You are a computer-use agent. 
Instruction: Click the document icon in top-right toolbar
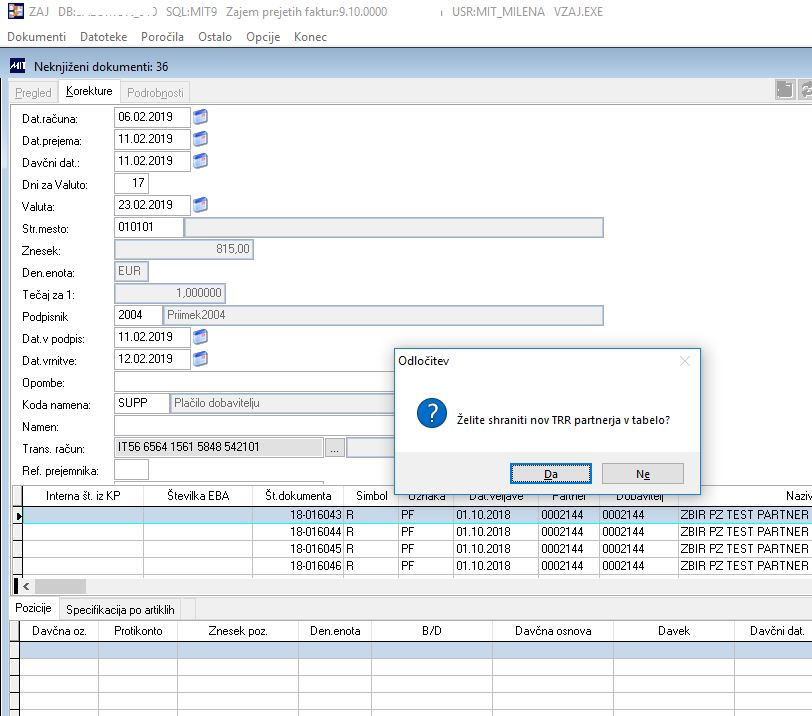click(785, 90)
